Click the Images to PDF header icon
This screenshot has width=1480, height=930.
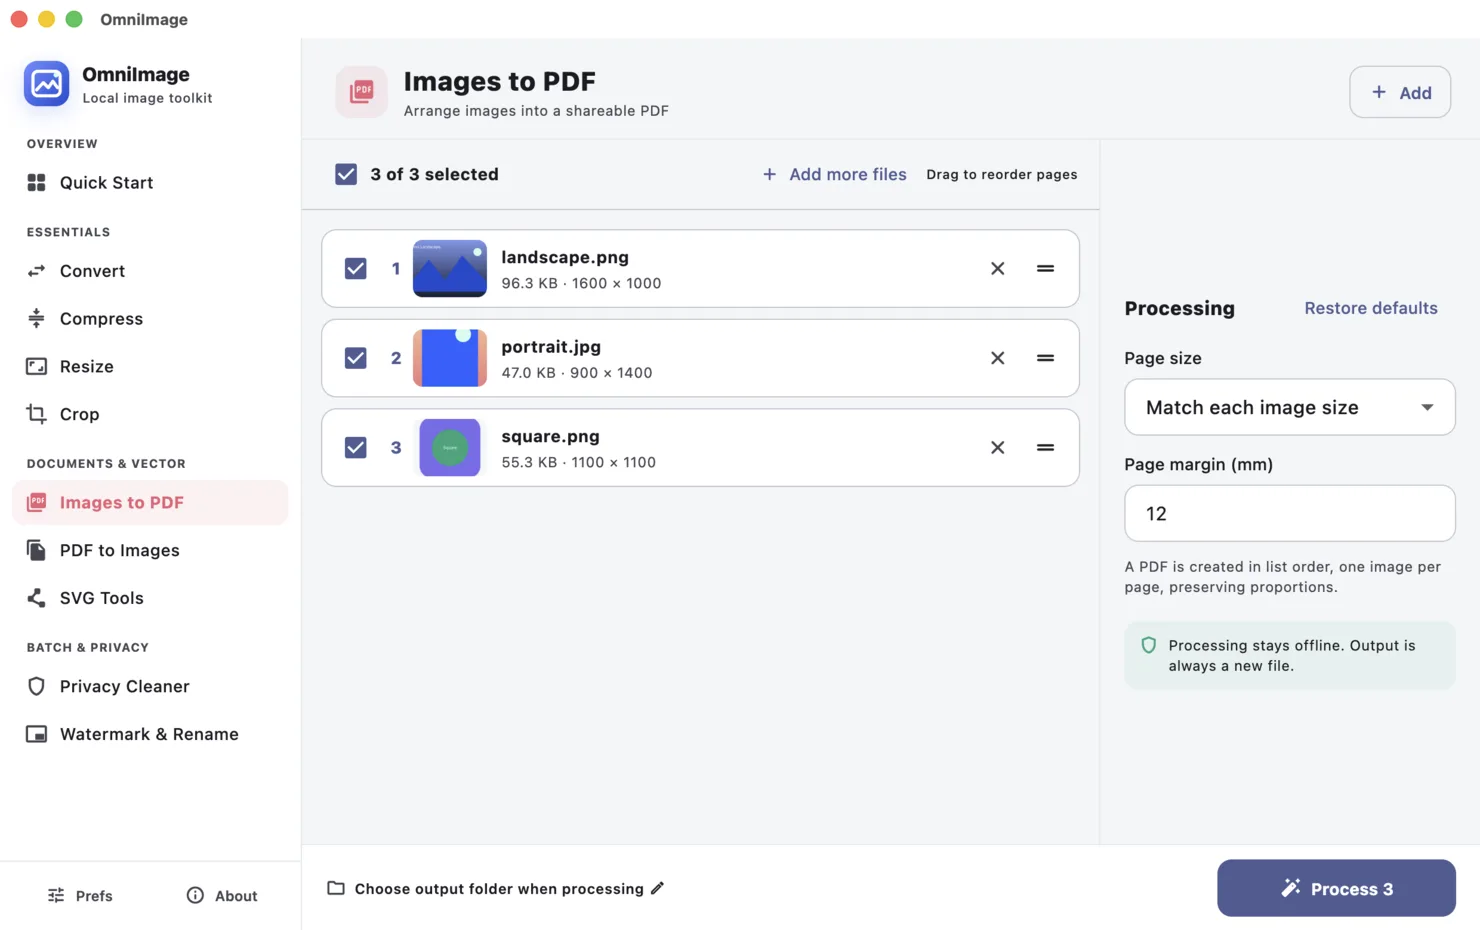coord(361,92)
